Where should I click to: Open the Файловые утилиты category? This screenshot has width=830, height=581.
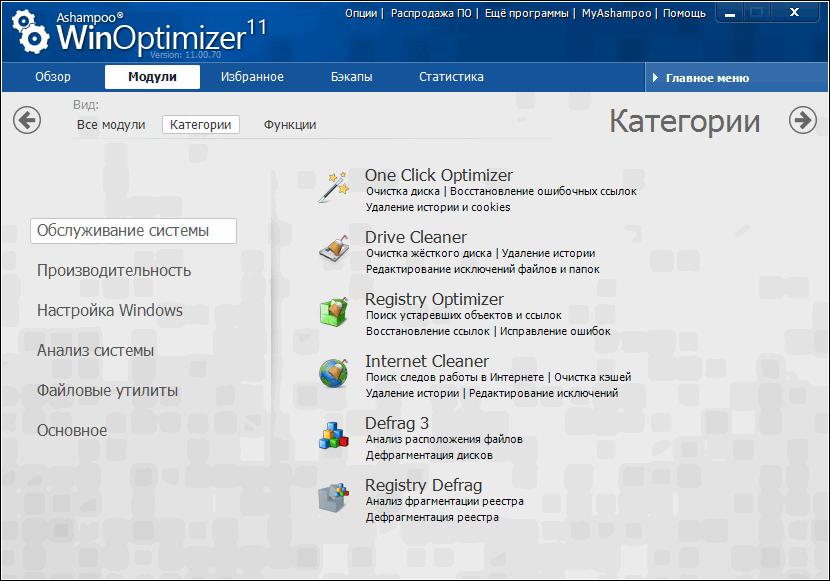click(x=108, y=391)
